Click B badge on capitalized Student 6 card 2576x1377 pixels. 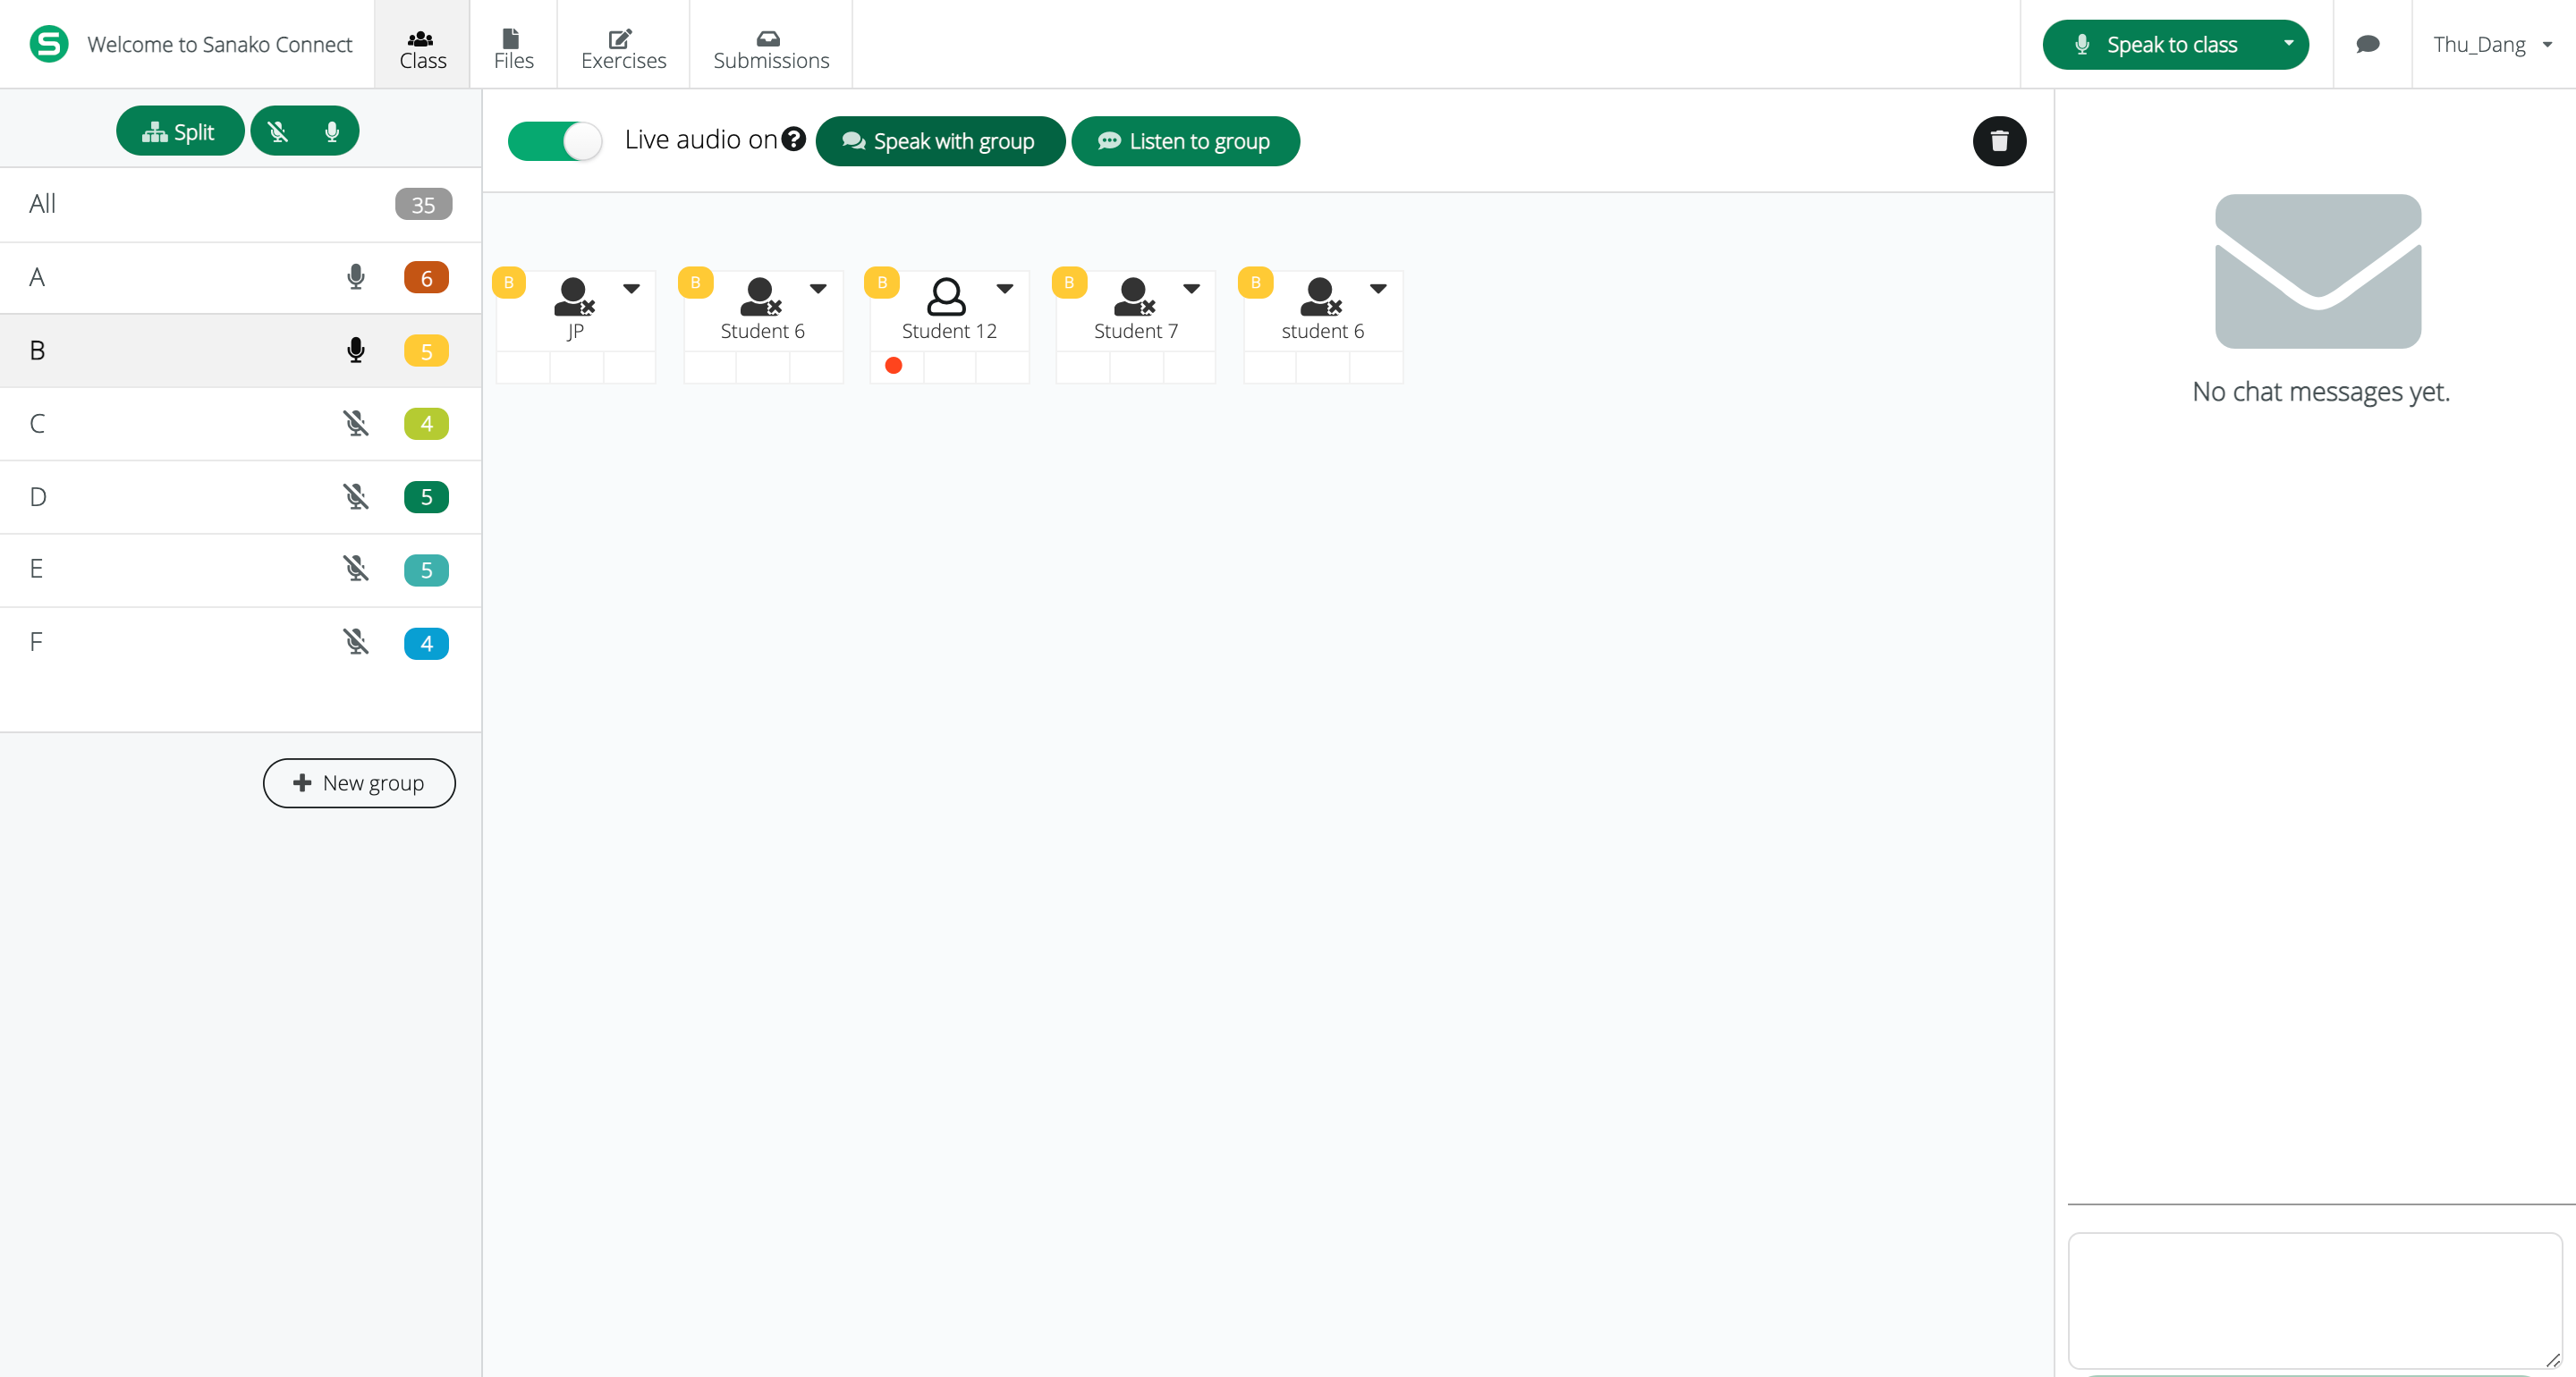696,282
